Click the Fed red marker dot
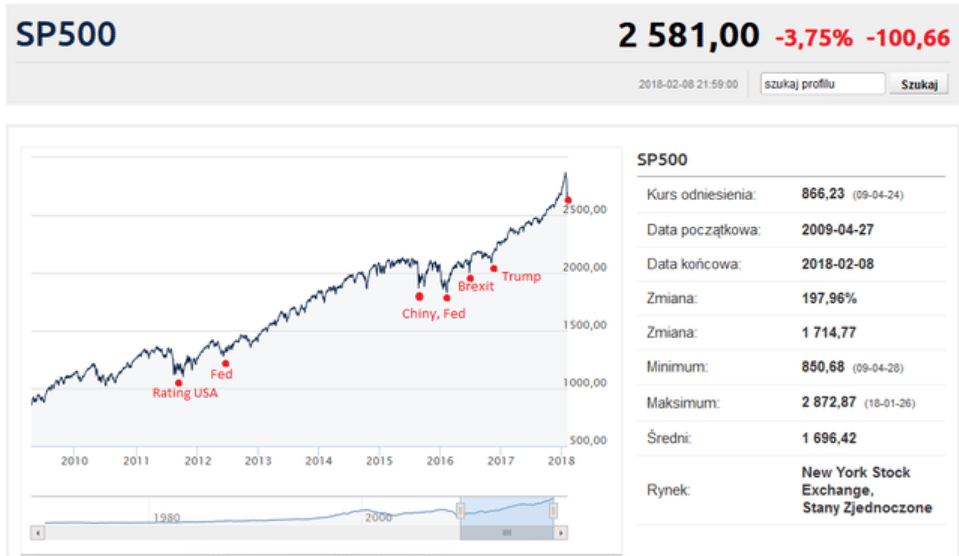This screenshot has height=556, width=959. click(x=226, y=363)
